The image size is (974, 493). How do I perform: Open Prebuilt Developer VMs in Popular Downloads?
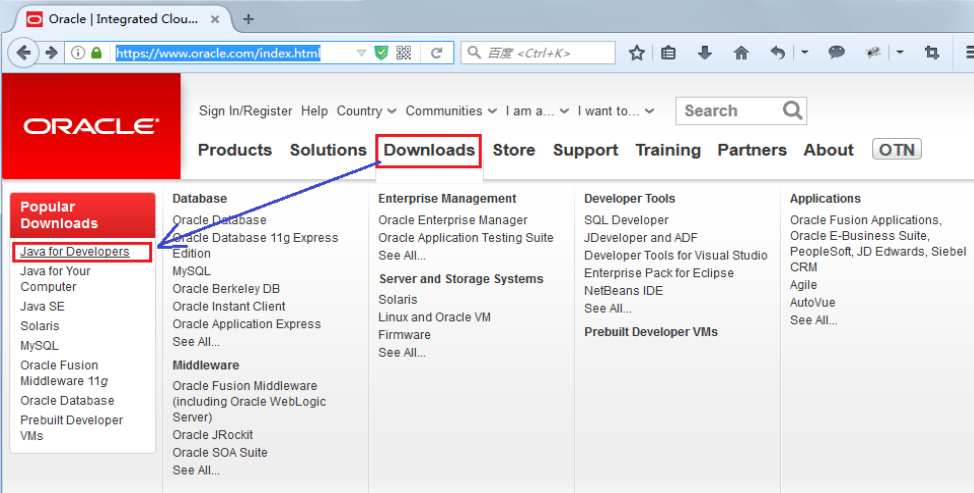pyautogui.click(x=71, y=428)
